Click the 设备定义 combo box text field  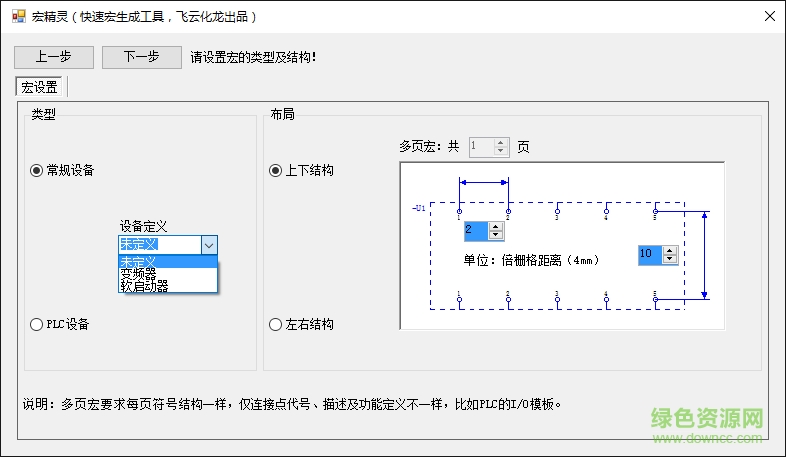point(158,245)
